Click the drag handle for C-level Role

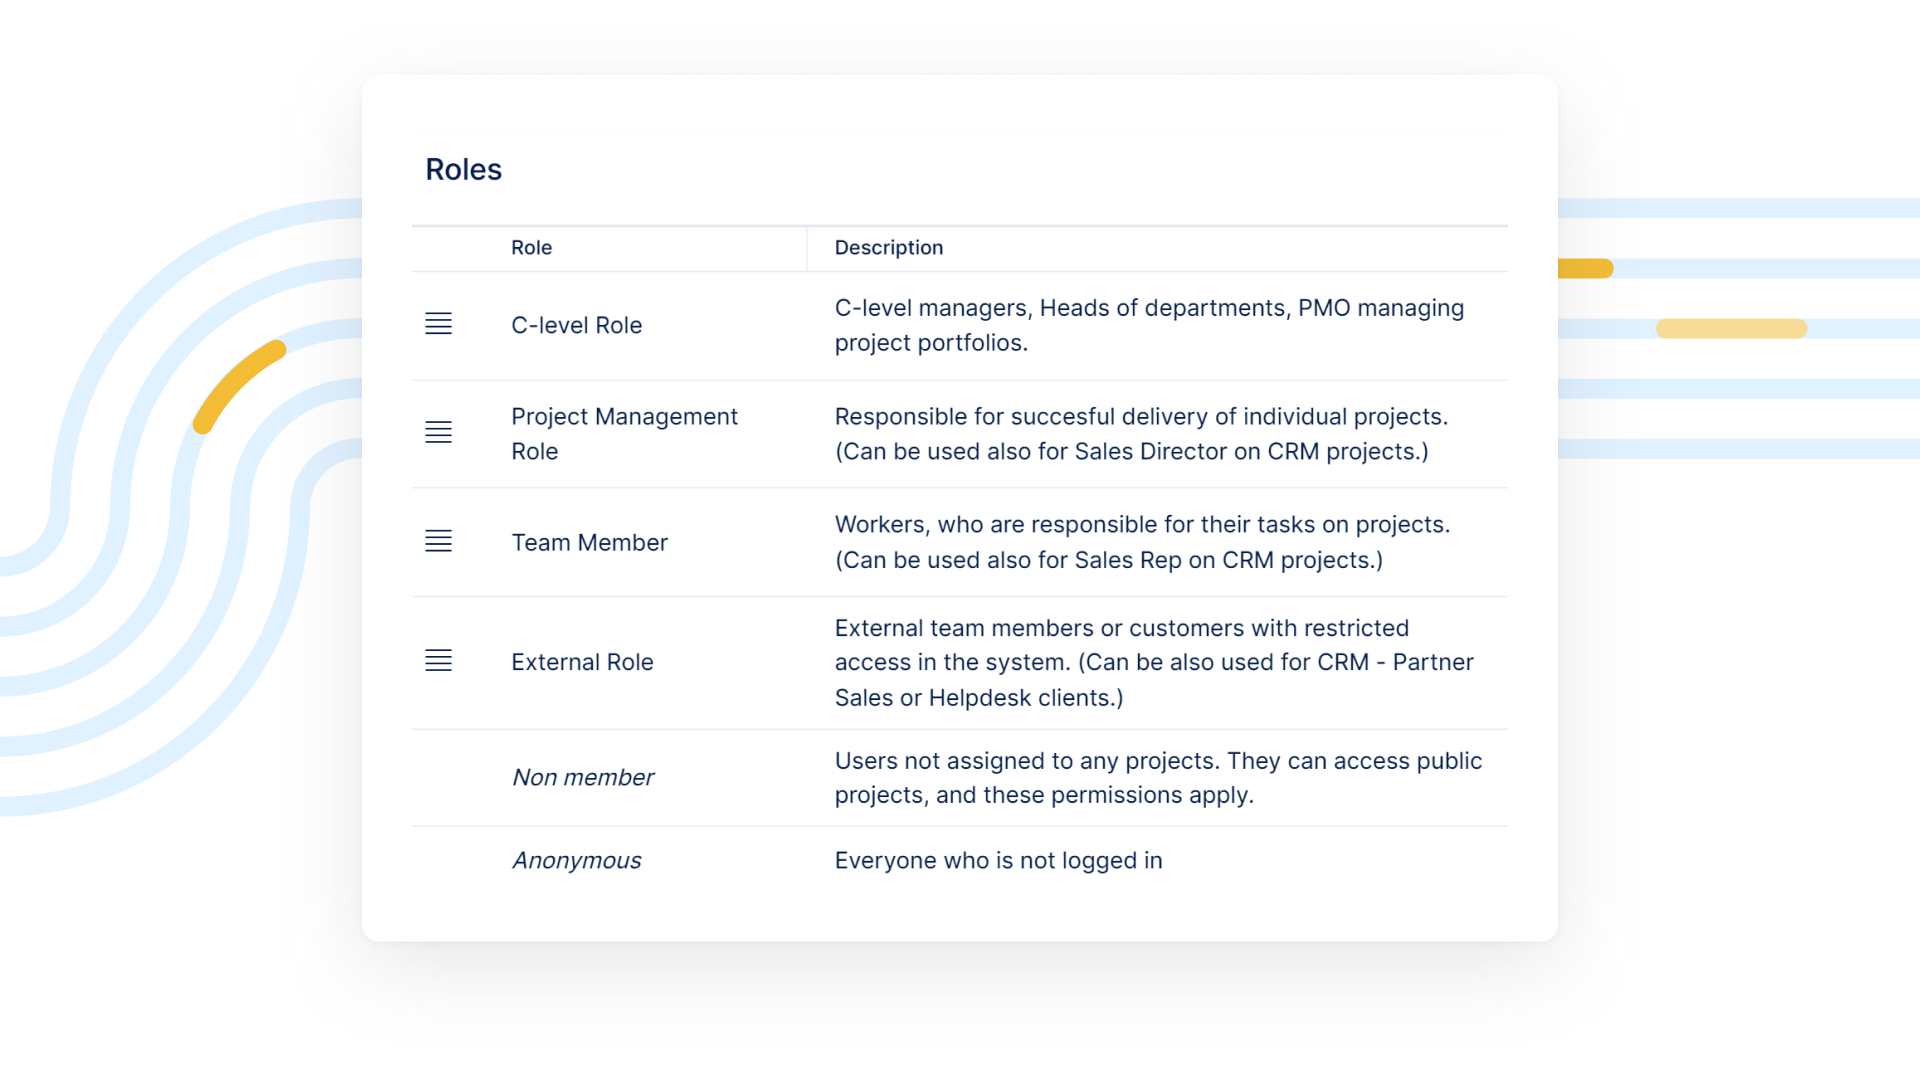[x=438, y=324]
